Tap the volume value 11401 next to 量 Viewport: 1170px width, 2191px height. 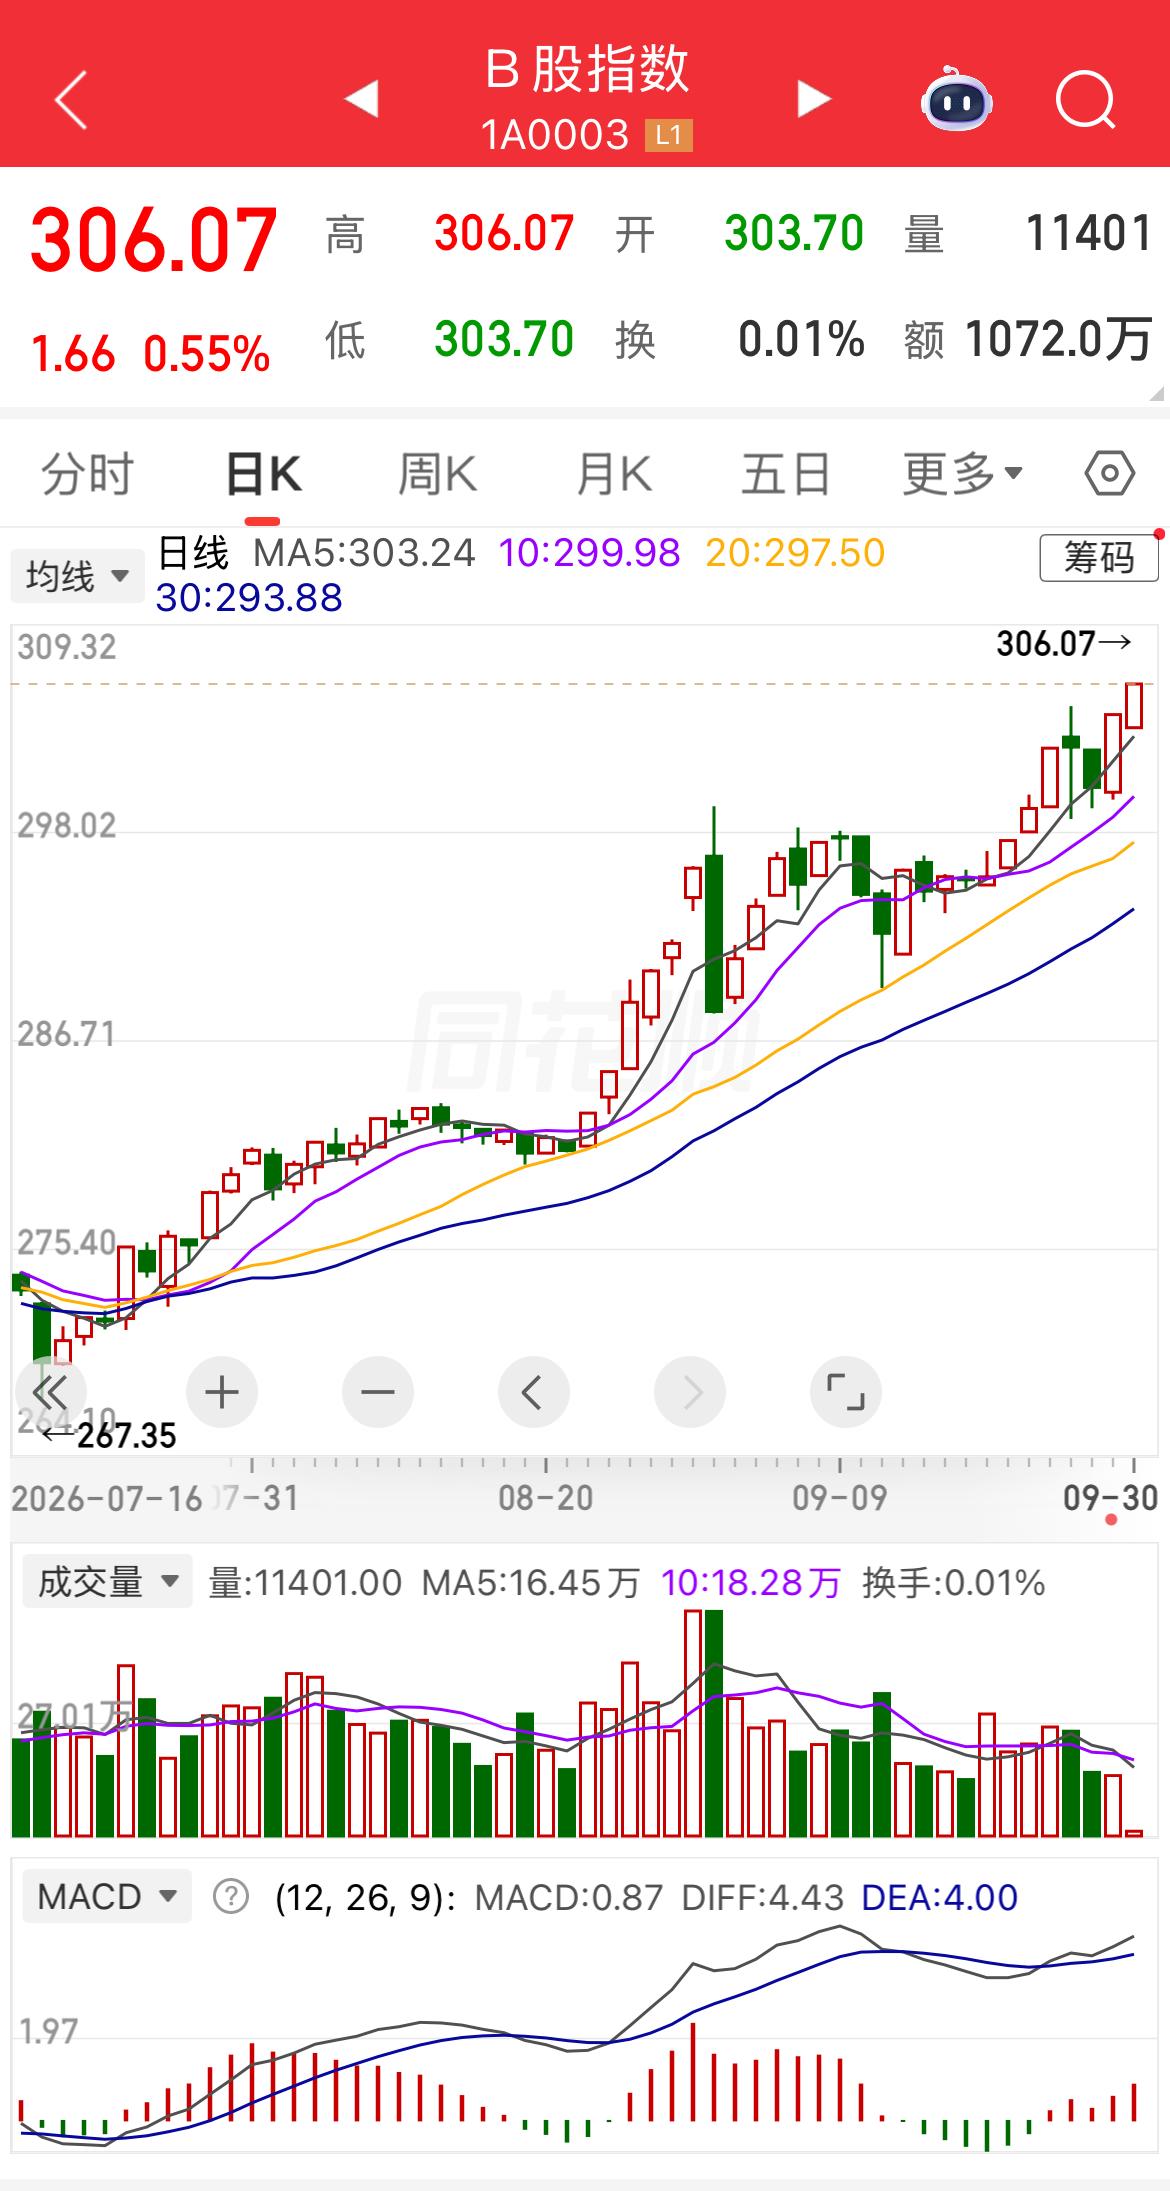[1089, 234]
